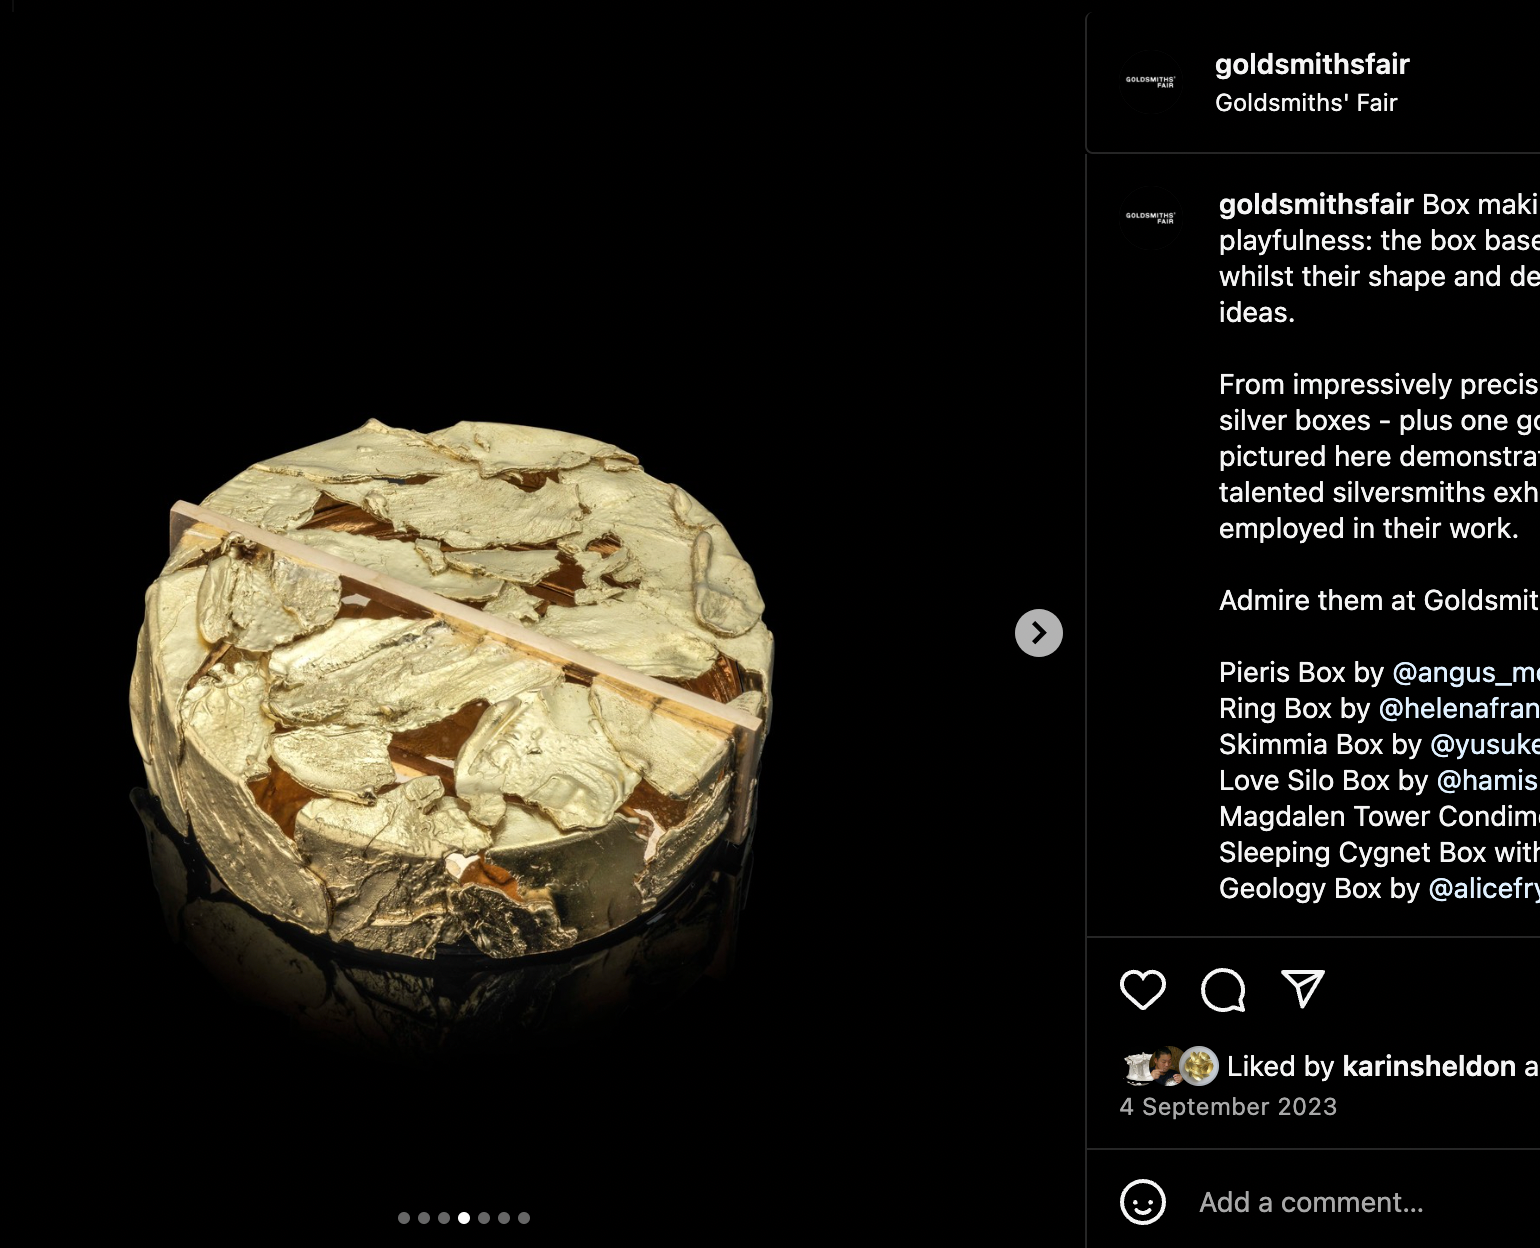Screen dimensions: 1540x1248
Task: Open comments via speech bubble icon
Action: coord(1223,990)
